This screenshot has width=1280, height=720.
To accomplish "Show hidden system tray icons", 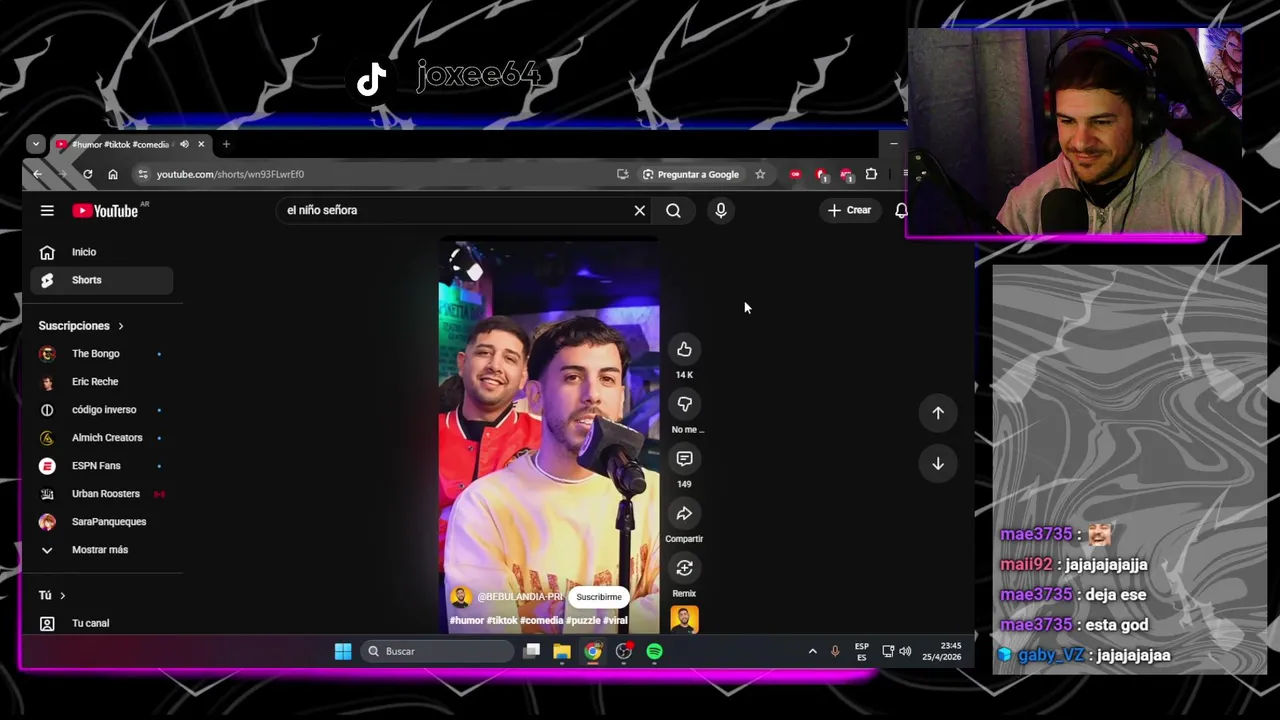I will (812, 651).
